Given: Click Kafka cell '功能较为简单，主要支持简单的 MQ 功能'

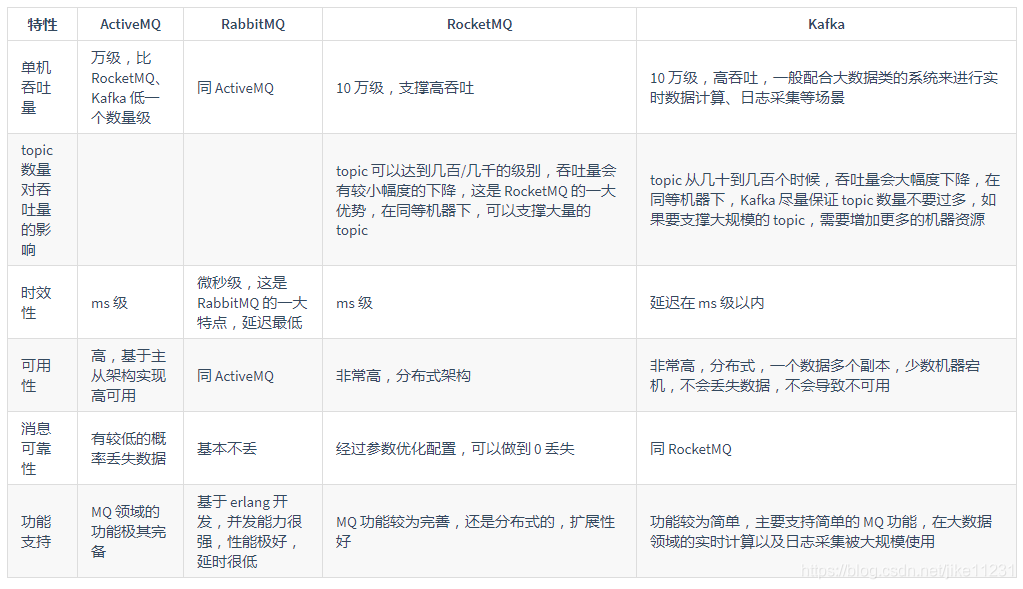Looking at the screenshot, I should [826, 531].
